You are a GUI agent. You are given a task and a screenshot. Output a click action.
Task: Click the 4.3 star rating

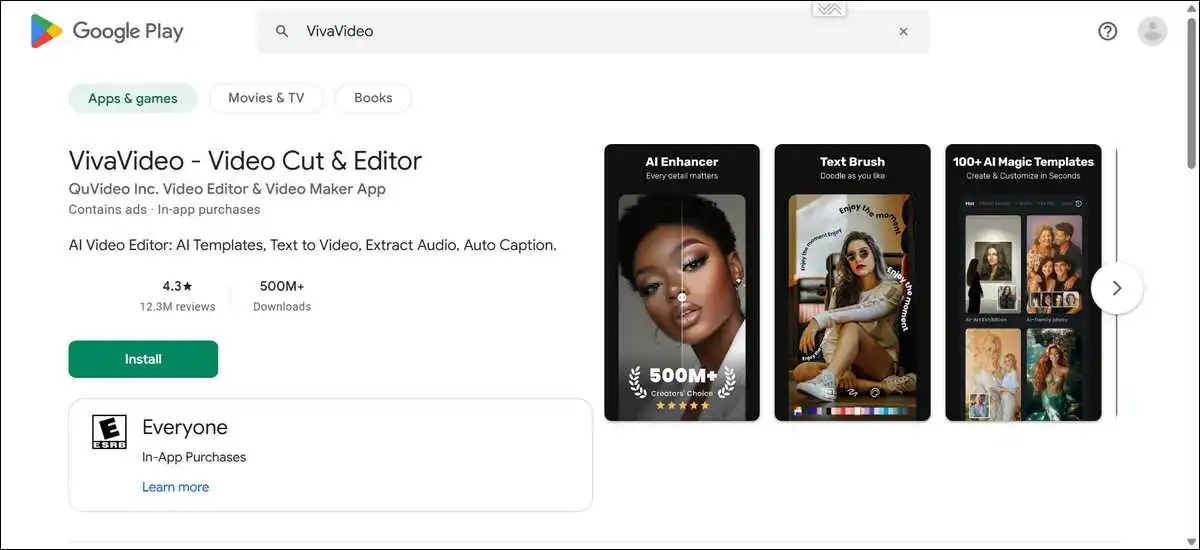pos(177,286)
